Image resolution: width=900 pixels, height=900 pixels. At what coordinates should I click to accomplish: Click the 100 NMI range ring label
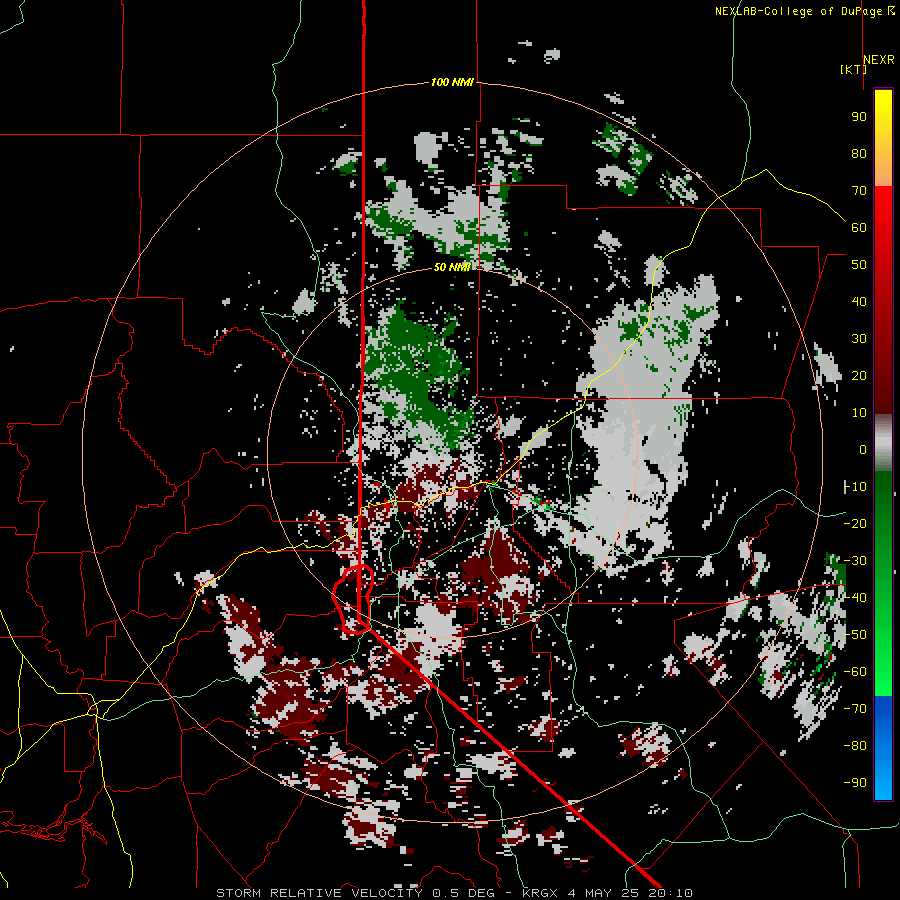[x=452, y=83]
